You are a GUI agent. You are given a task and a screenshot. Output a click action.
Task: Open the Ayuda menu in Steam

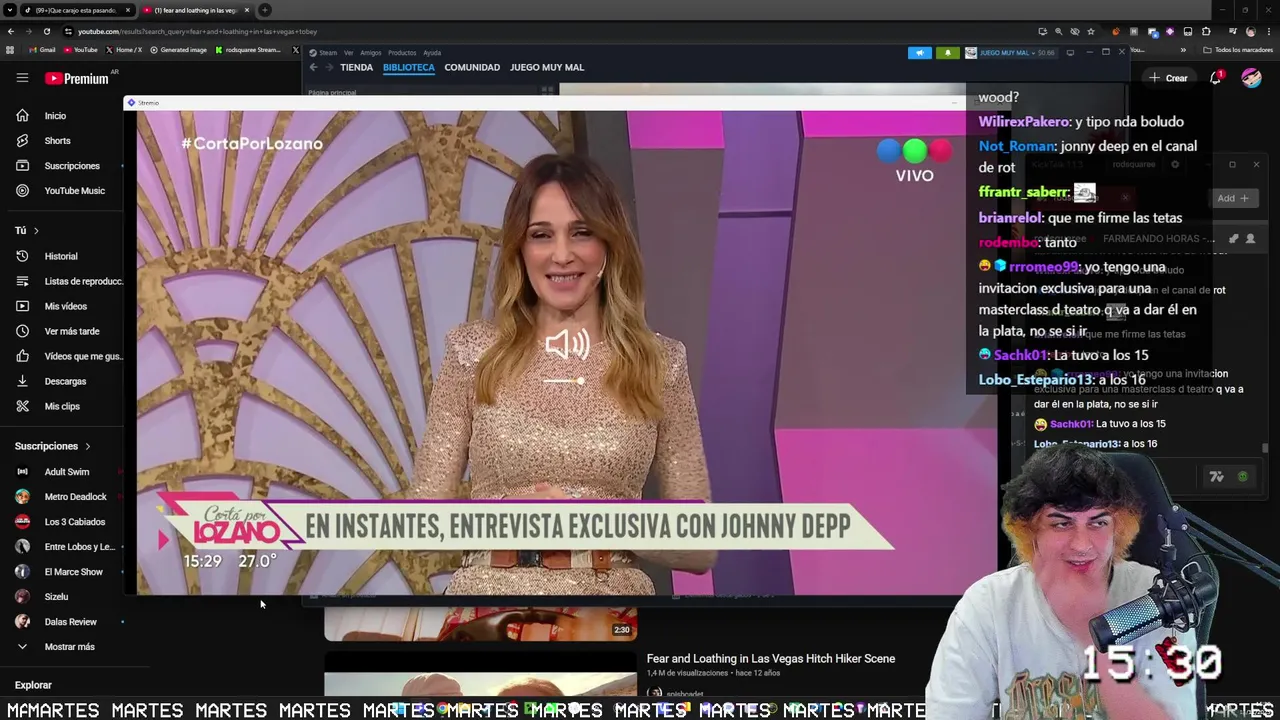pos(431,52)
